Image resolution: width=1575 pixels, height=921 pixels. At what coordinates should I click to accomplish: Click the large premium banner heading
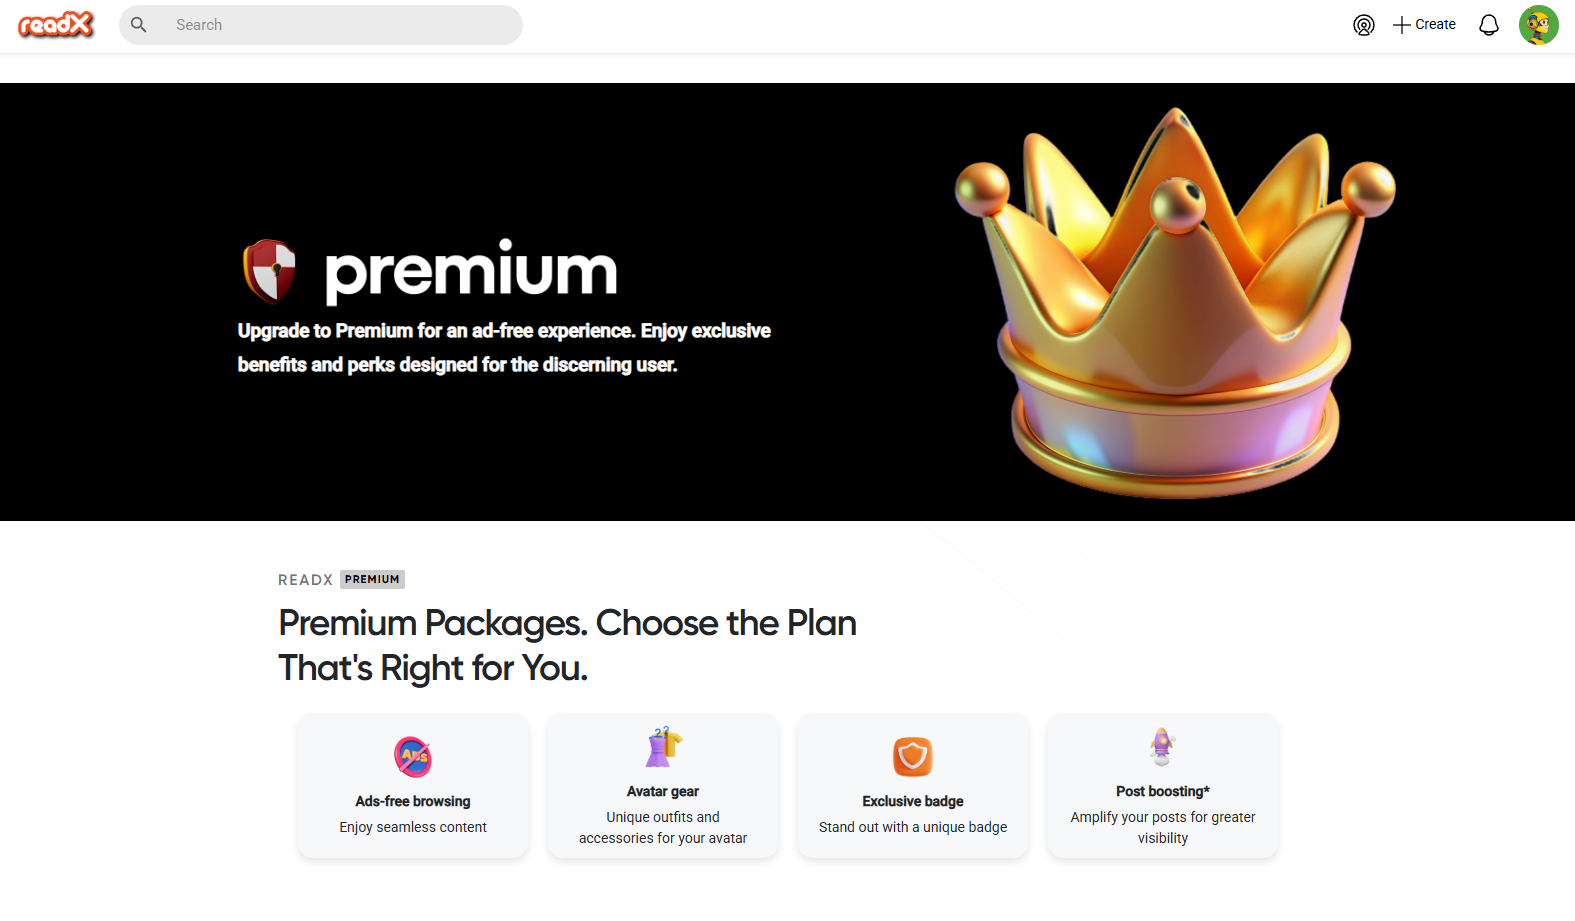click(471, 271)
